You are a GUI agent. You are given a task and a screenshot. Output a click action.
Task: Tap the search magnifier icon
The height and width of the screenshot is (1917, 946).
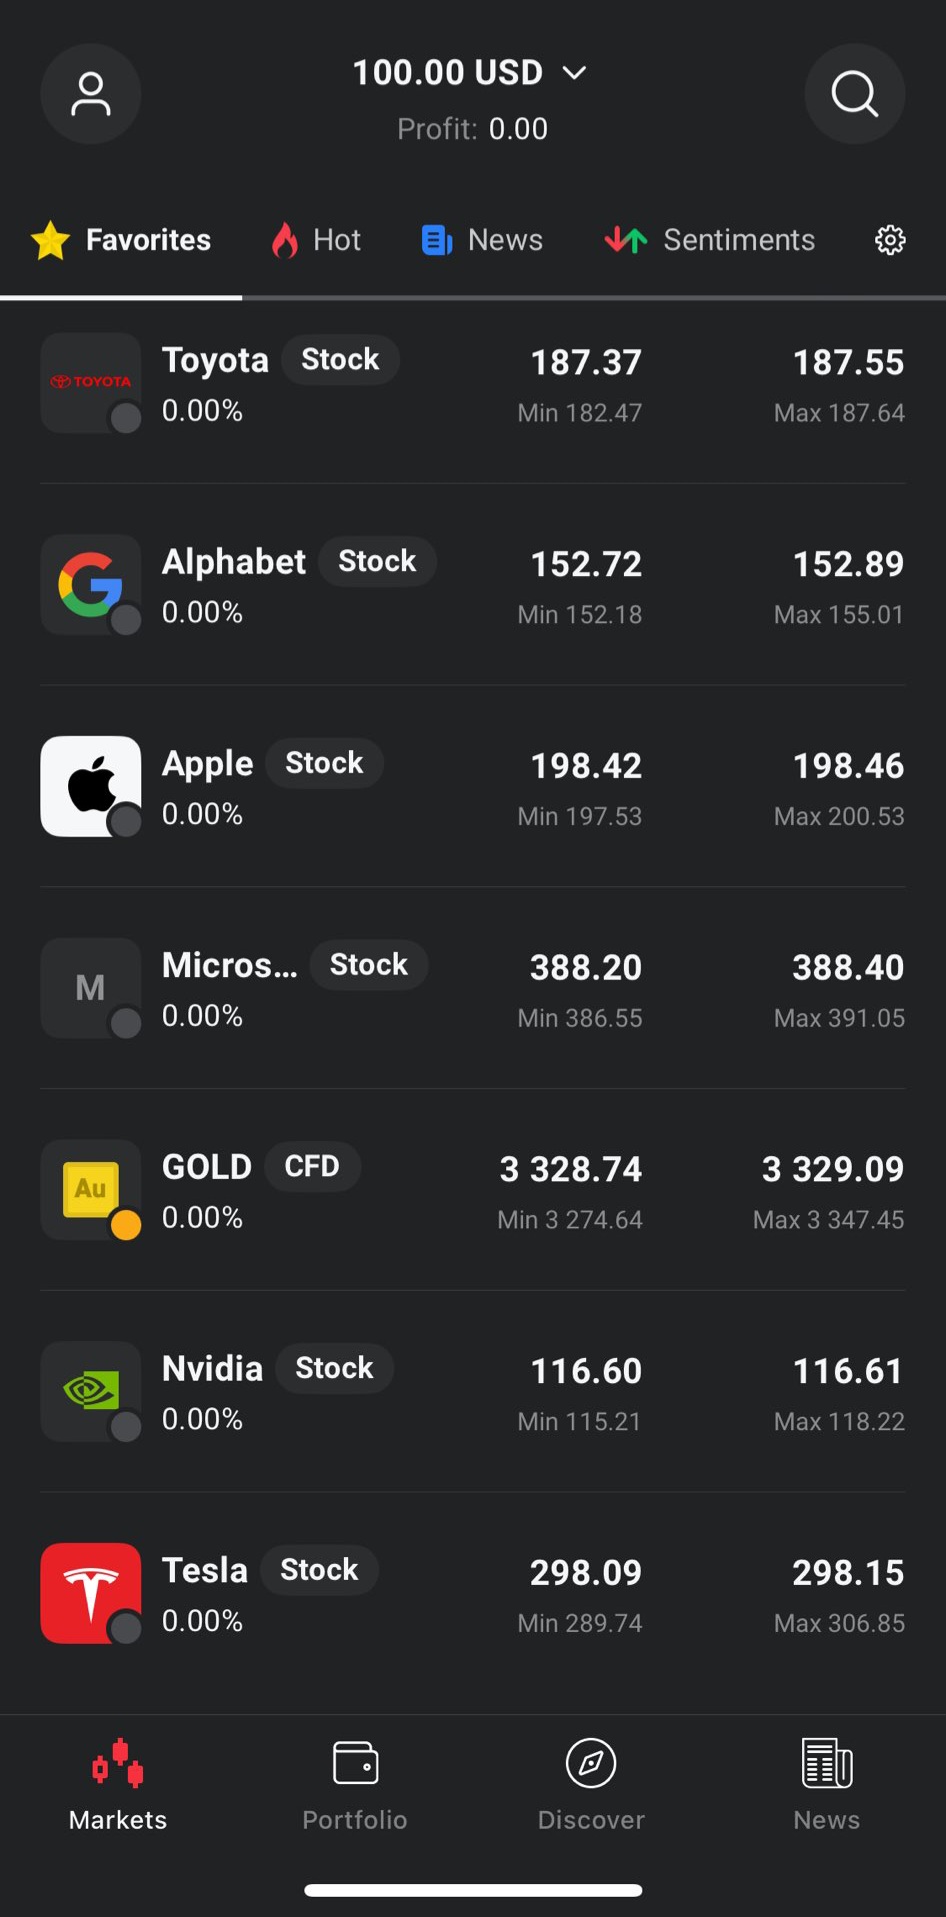click(854, 94)
